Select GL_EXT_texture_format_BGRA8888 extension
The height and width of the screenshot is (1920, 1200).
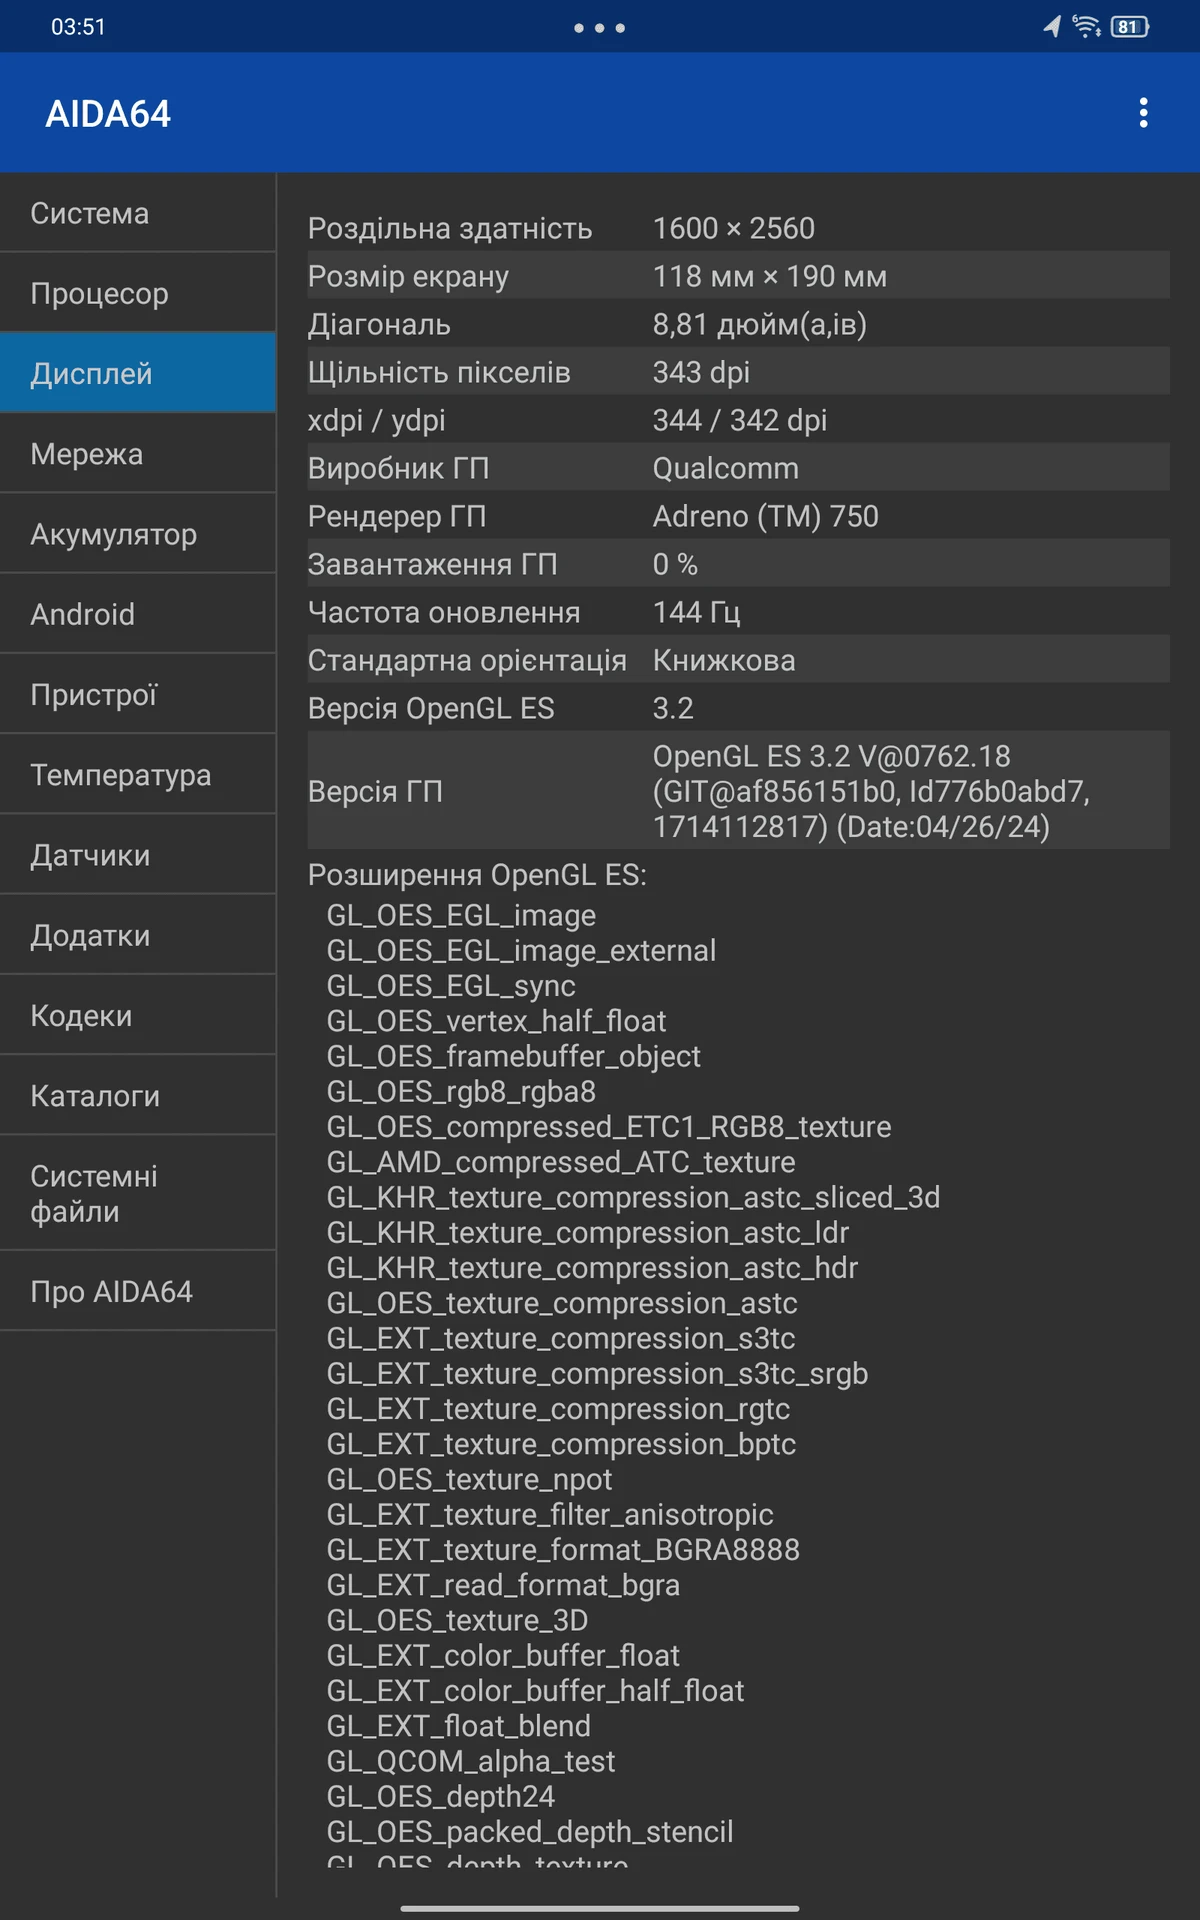coord(563,1549)
